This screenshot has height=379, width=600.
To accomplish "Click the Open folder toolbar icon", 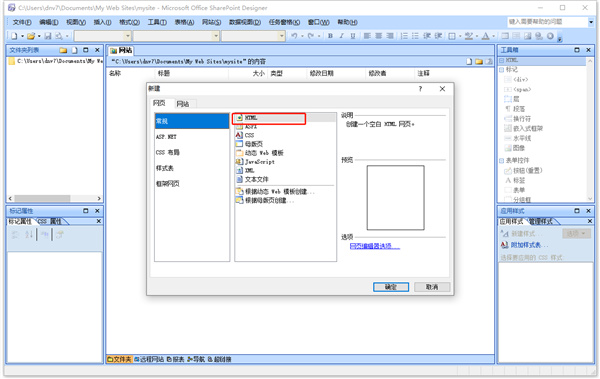I will [31, 36].
